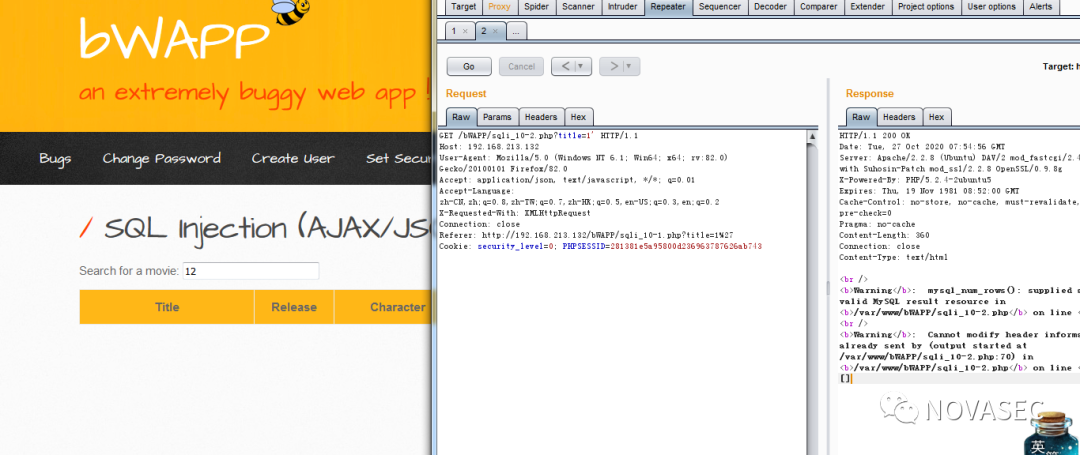Select the Request Raw tab
1080x455 pixels.
[x=461, y=117]
